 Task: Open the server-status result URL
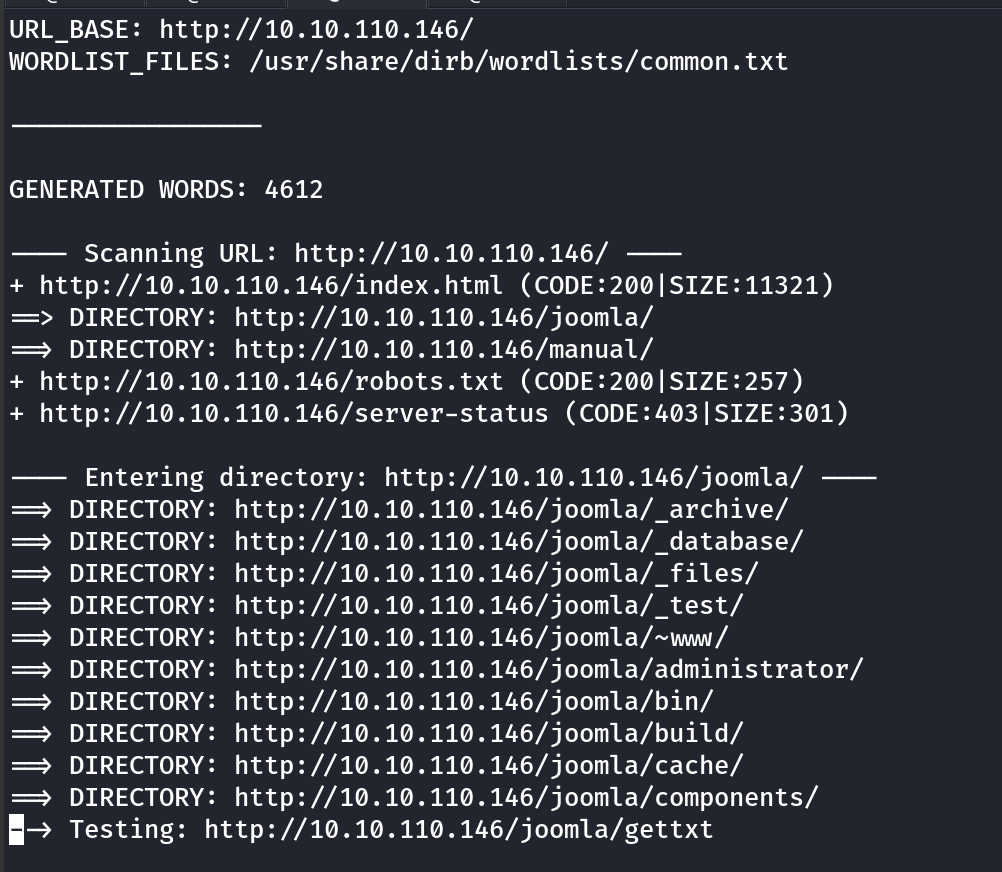pos(293,413)
